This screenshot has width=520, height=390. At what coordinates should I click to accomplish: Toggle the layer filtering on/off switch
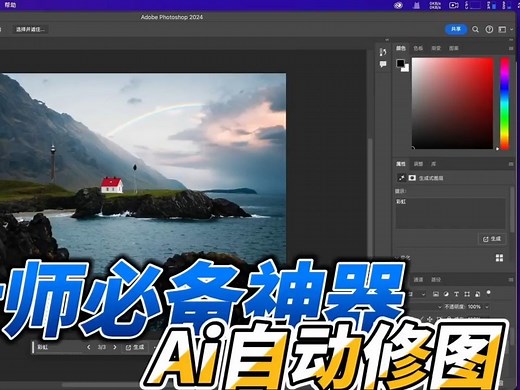488,292
